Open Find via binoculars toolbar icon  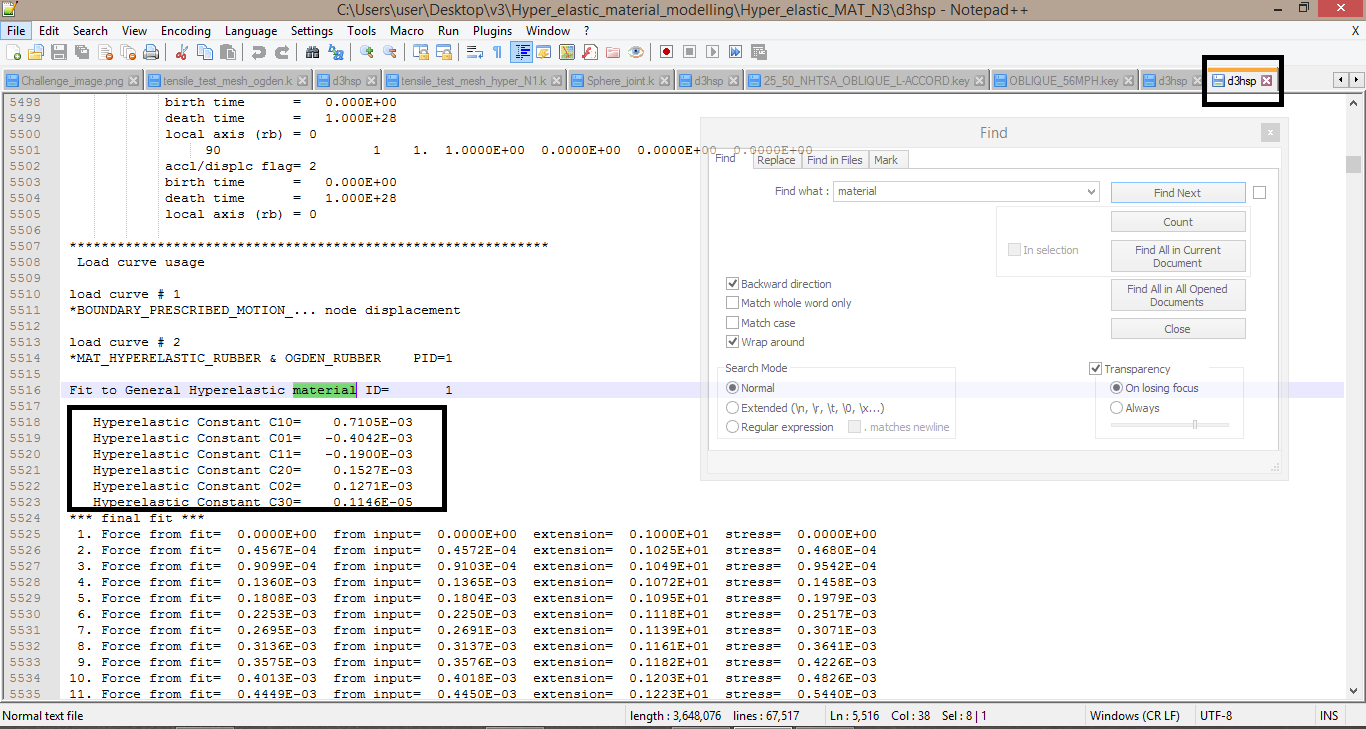pyautogui.click(x=312, y=52)
